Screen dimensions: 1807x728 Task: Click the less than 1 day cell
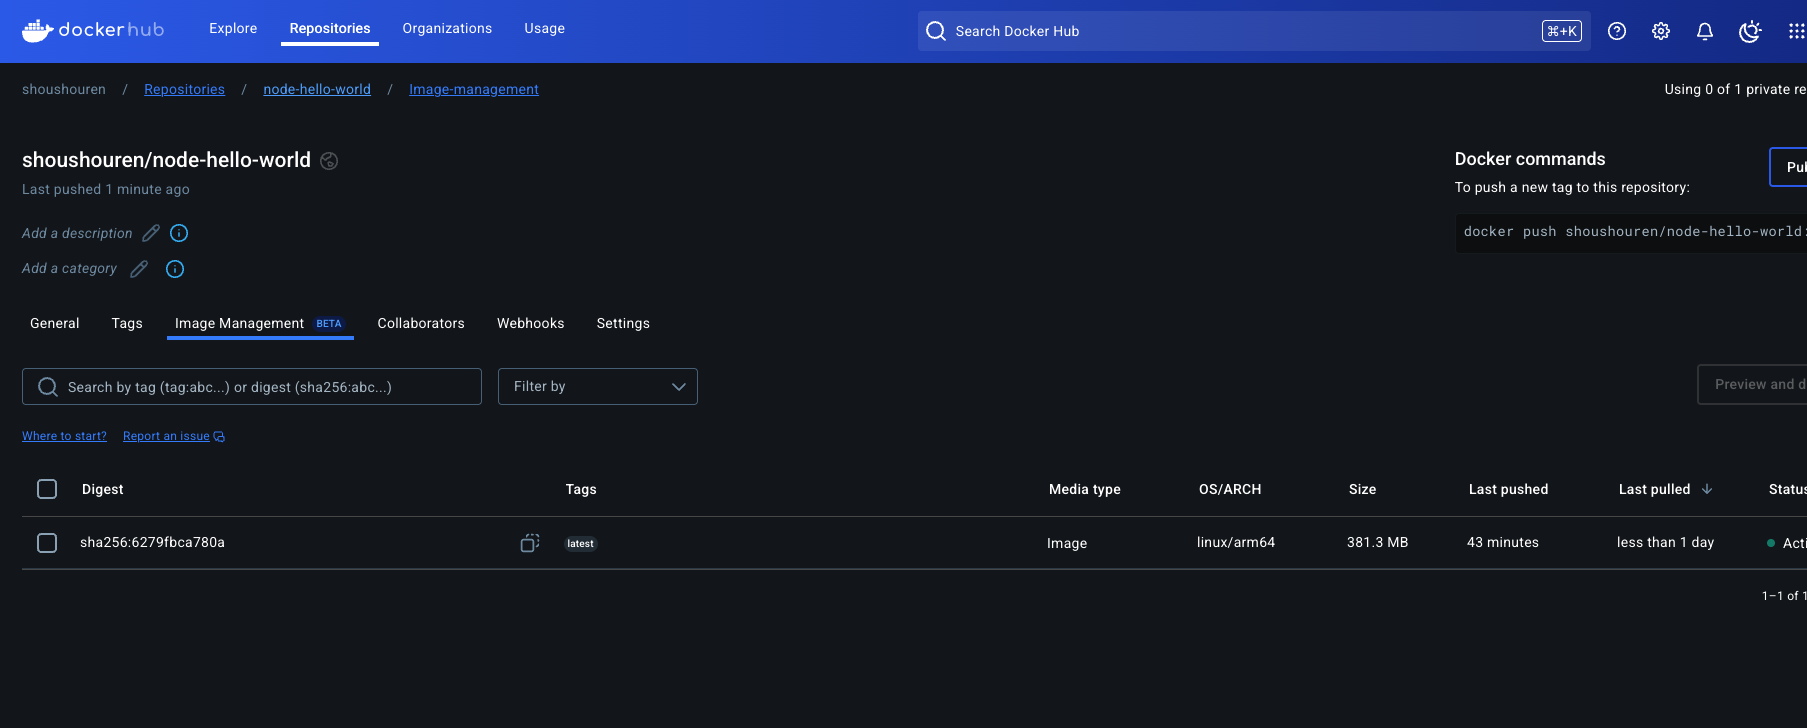[1665, 542]
